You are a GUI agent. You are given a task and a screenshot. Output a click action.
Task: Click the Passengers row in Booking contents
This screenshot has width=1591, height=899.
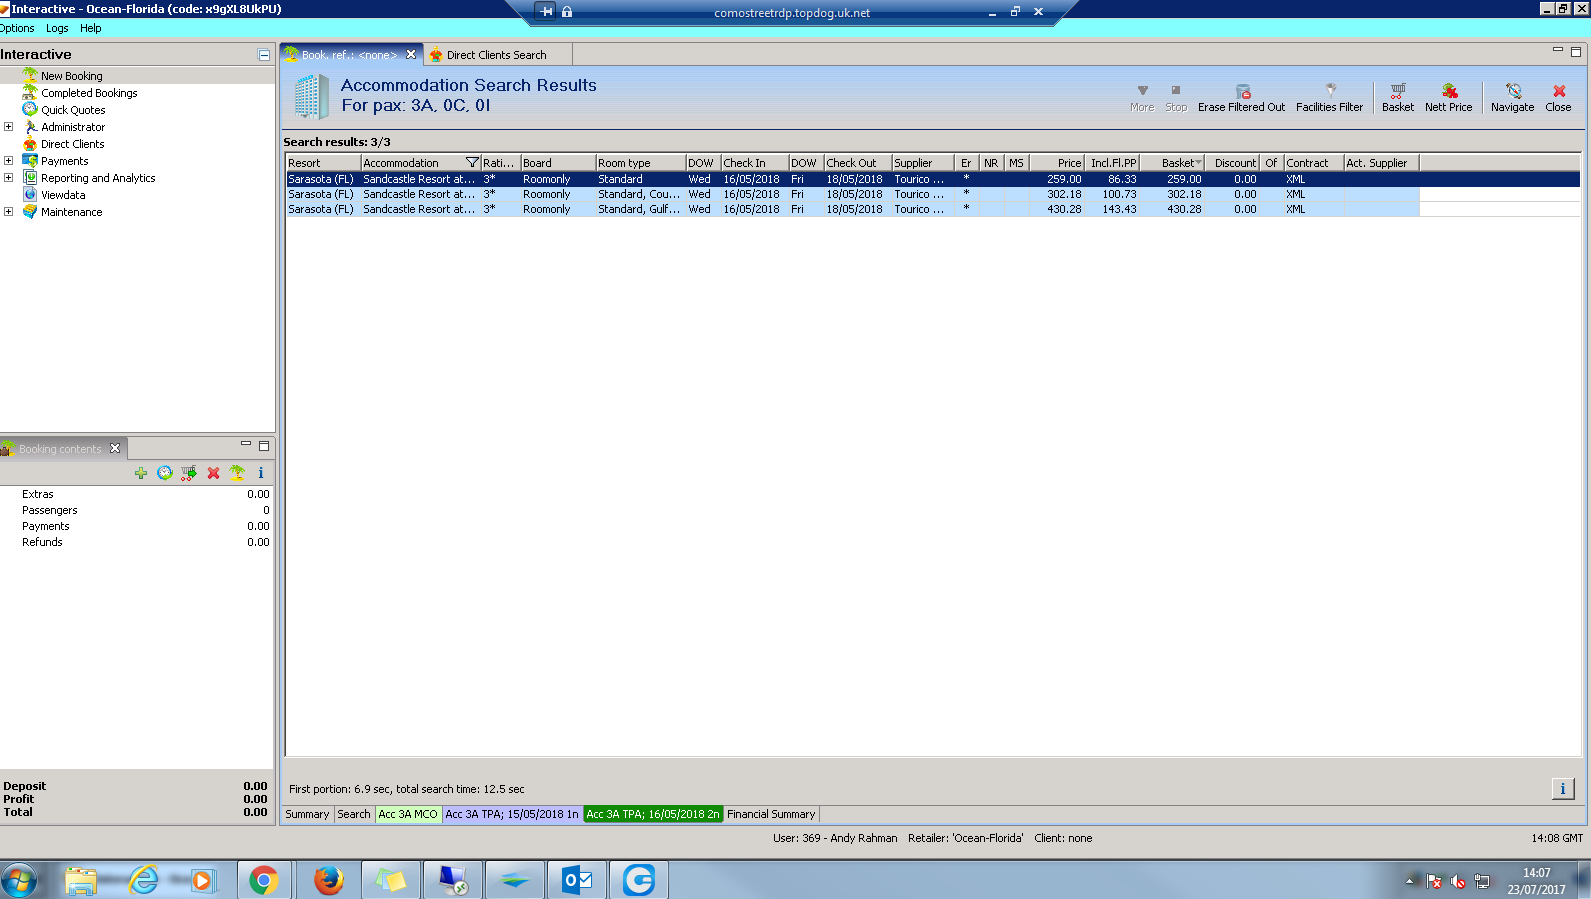click(x=137, y=510)
